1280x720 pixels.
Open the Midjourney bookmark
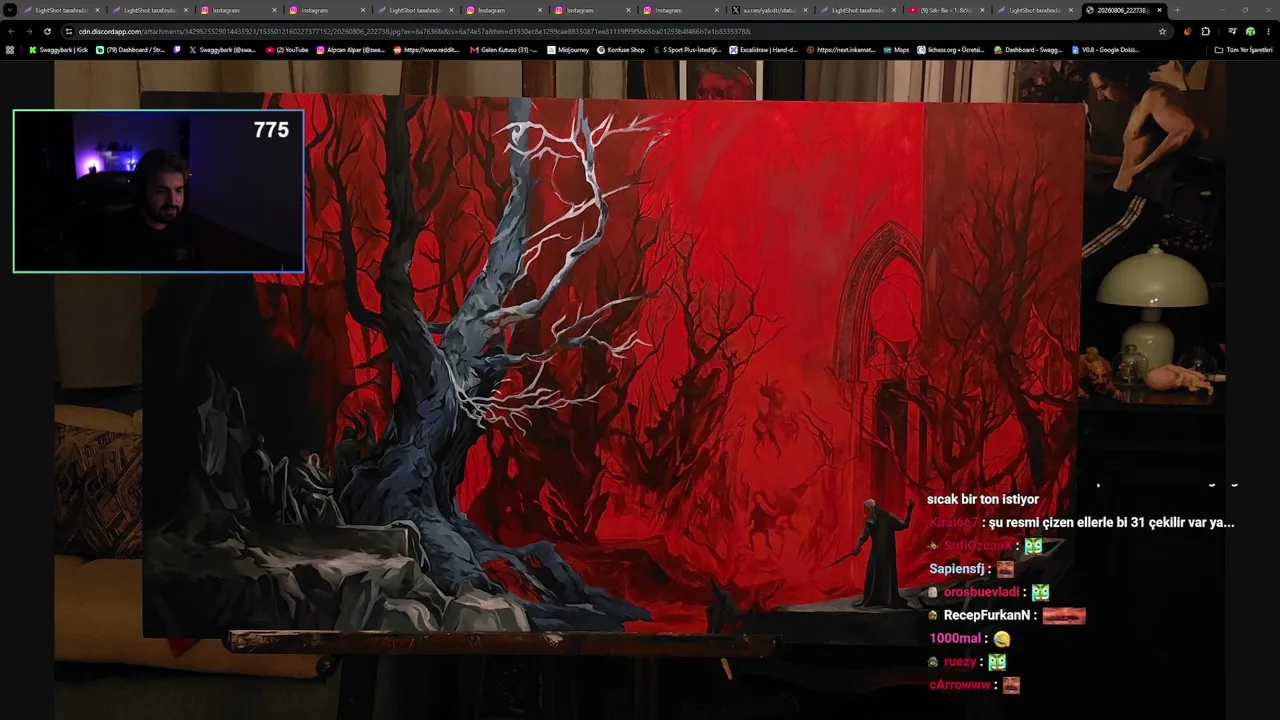(x=568, y=49)
